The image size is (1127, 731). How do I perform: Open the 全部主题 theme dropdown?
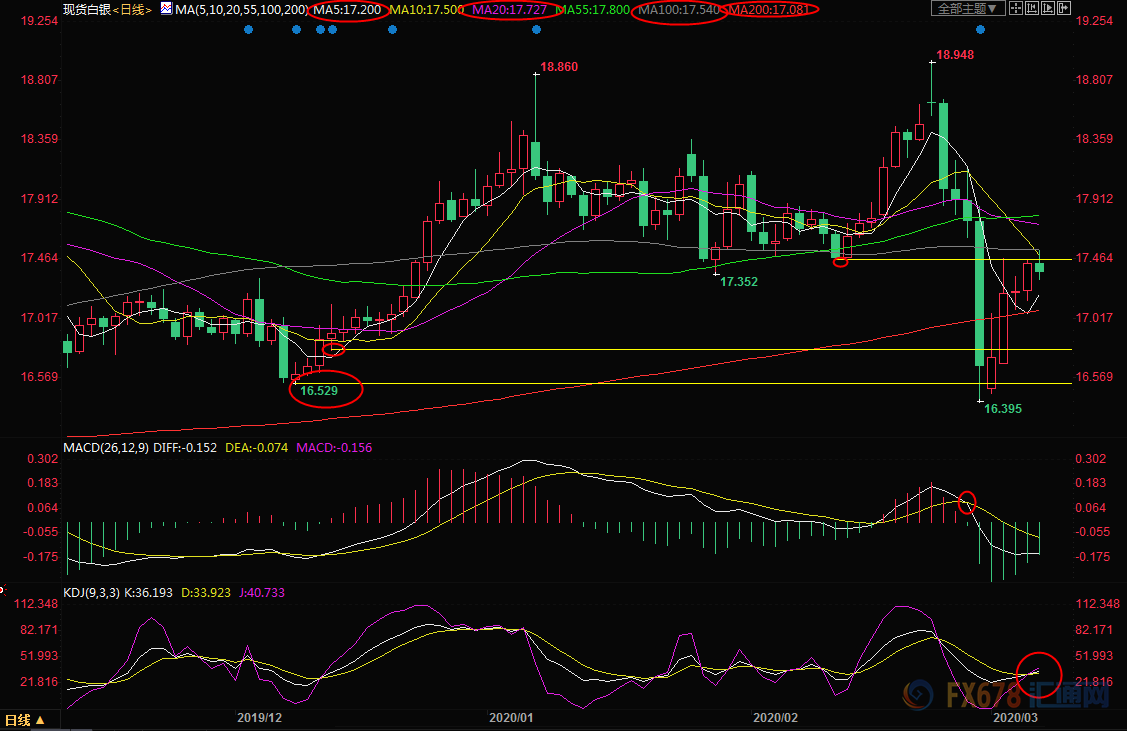(968, 9)
